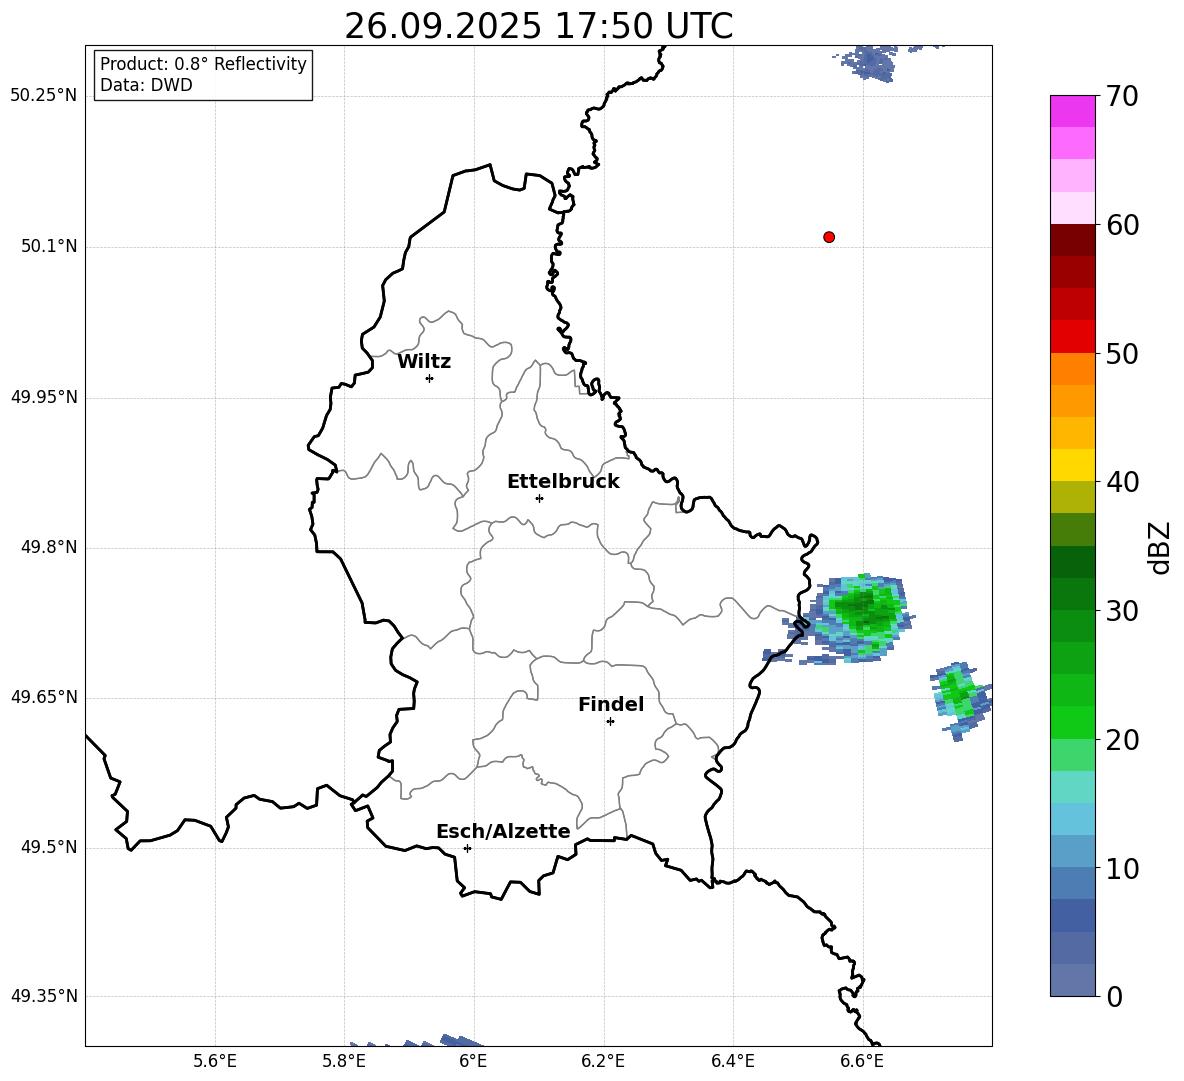Screen dimensions: 1184x1081
Task: Click the 5.8°E longitude label
Action: click(x=344, y=1061)
